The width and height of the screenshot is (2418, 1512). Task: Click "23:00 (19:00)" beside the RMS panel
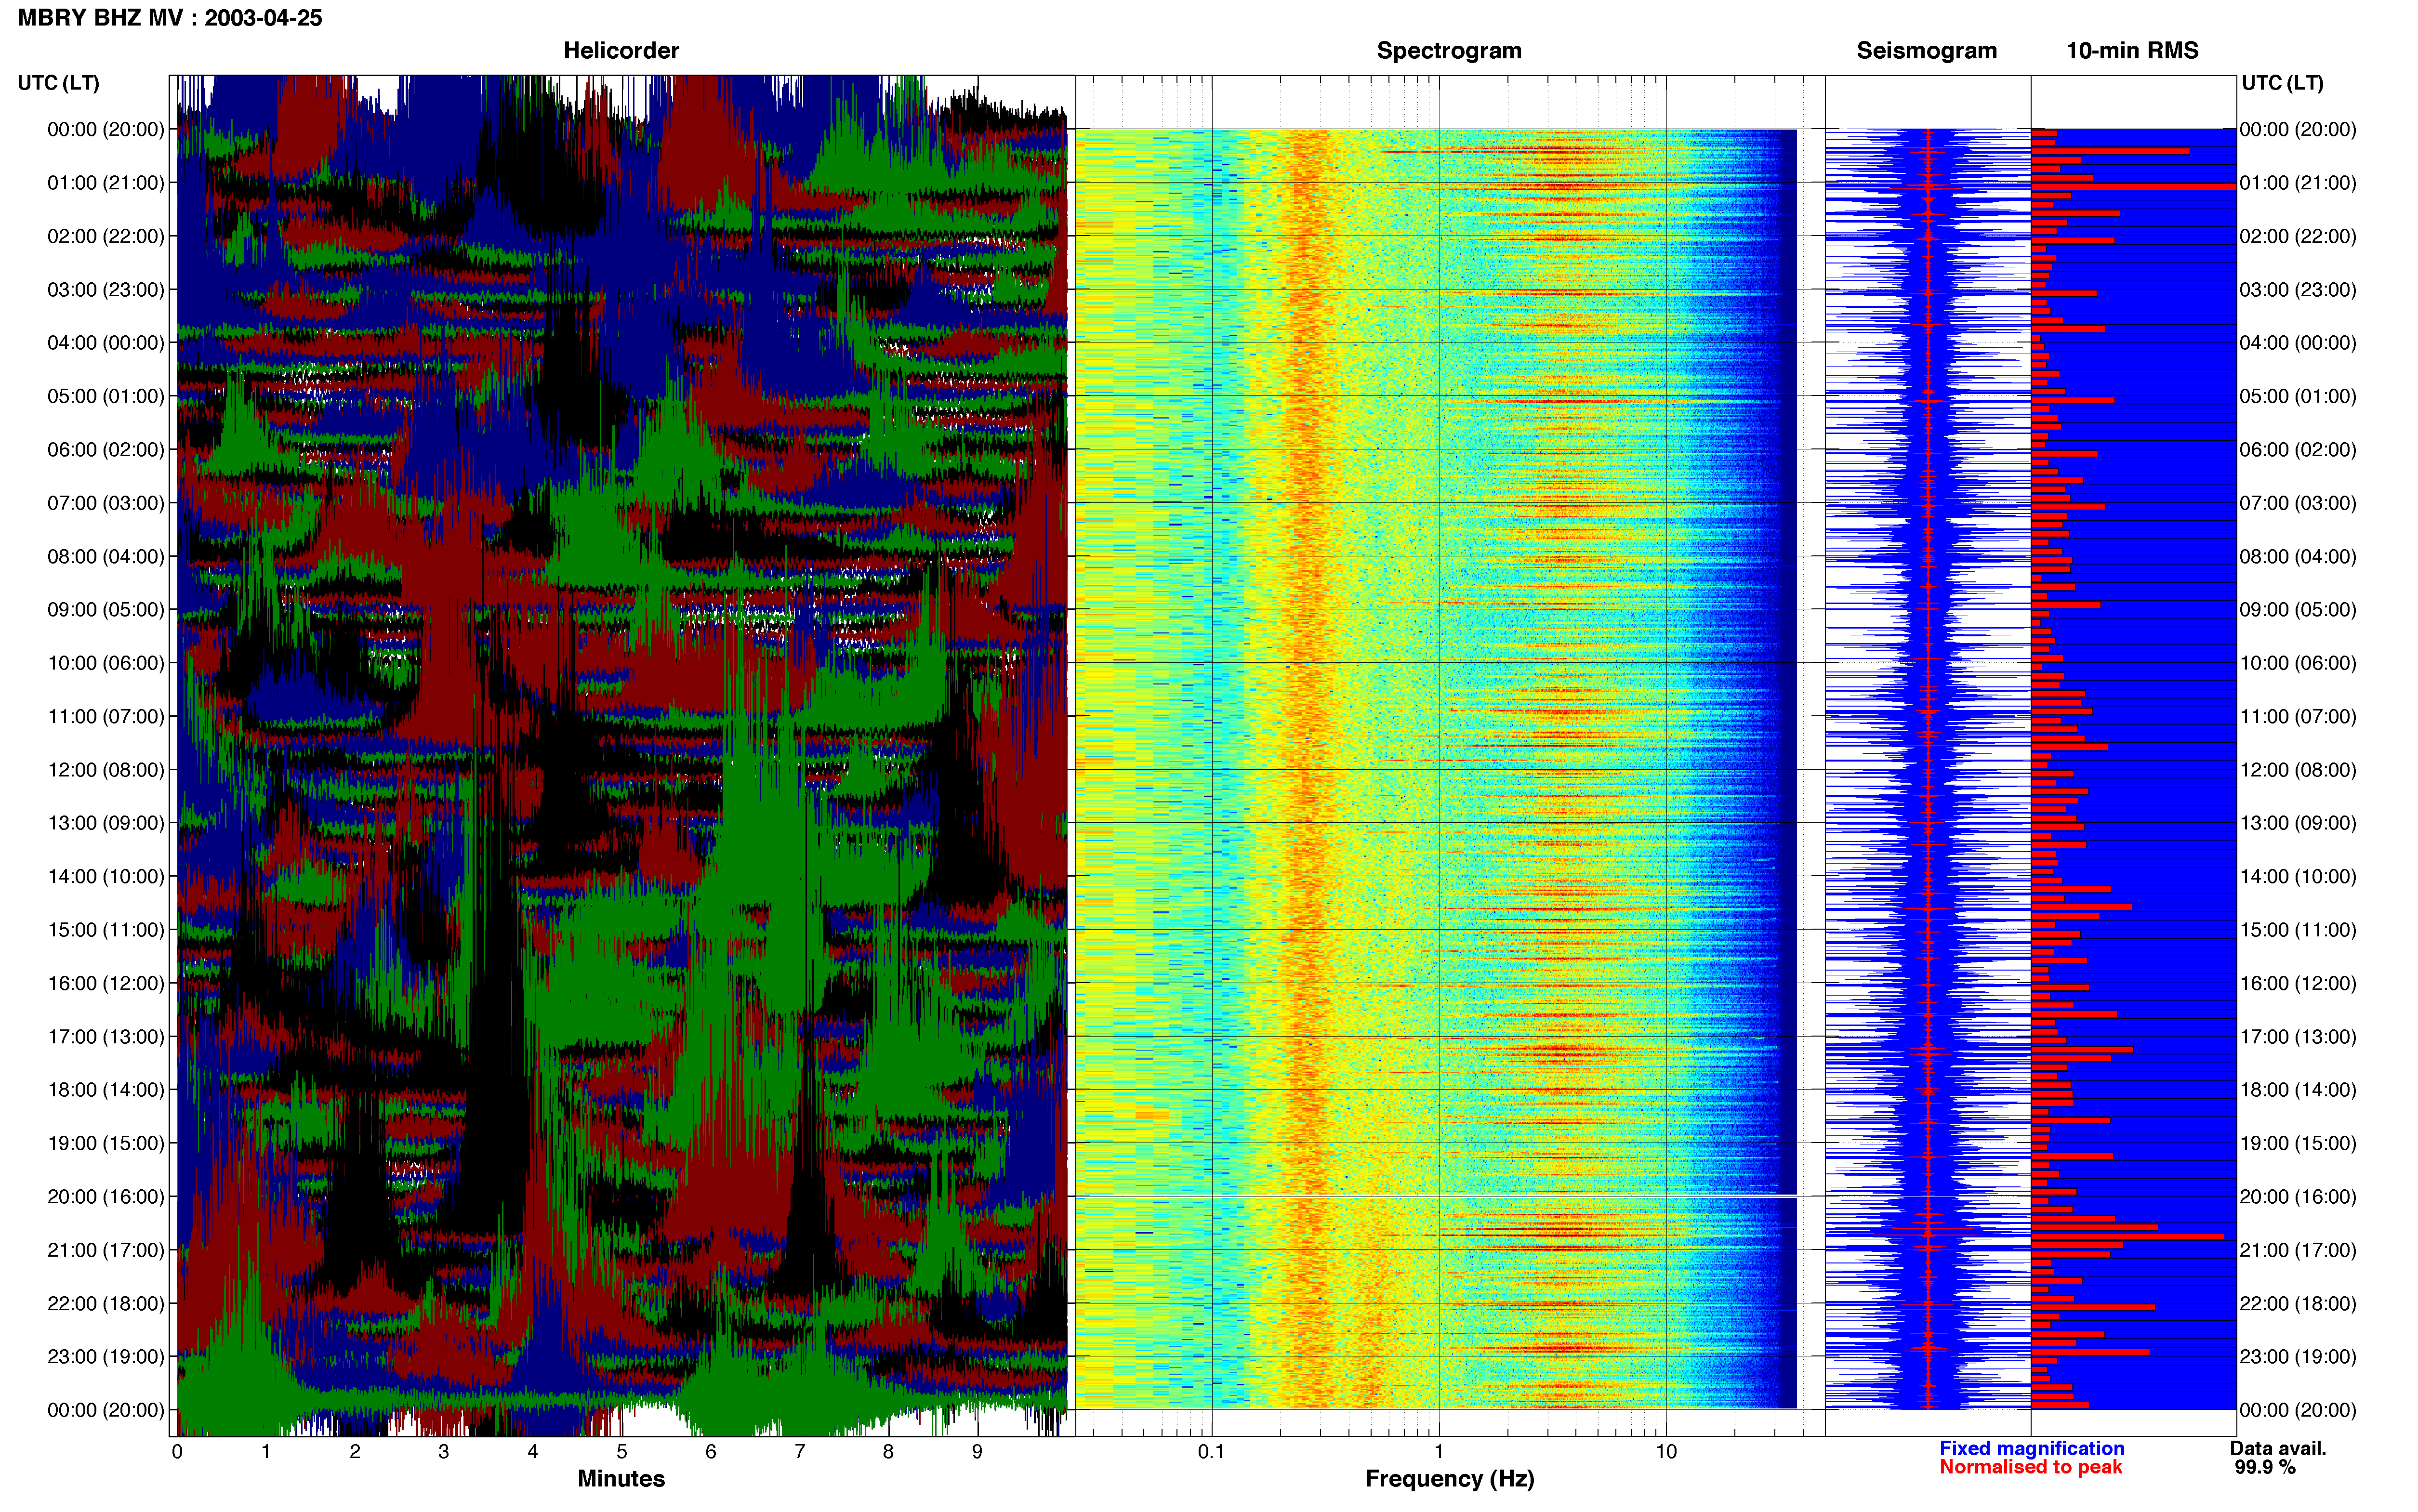pyautogui.click(x=2298, y=1357)
